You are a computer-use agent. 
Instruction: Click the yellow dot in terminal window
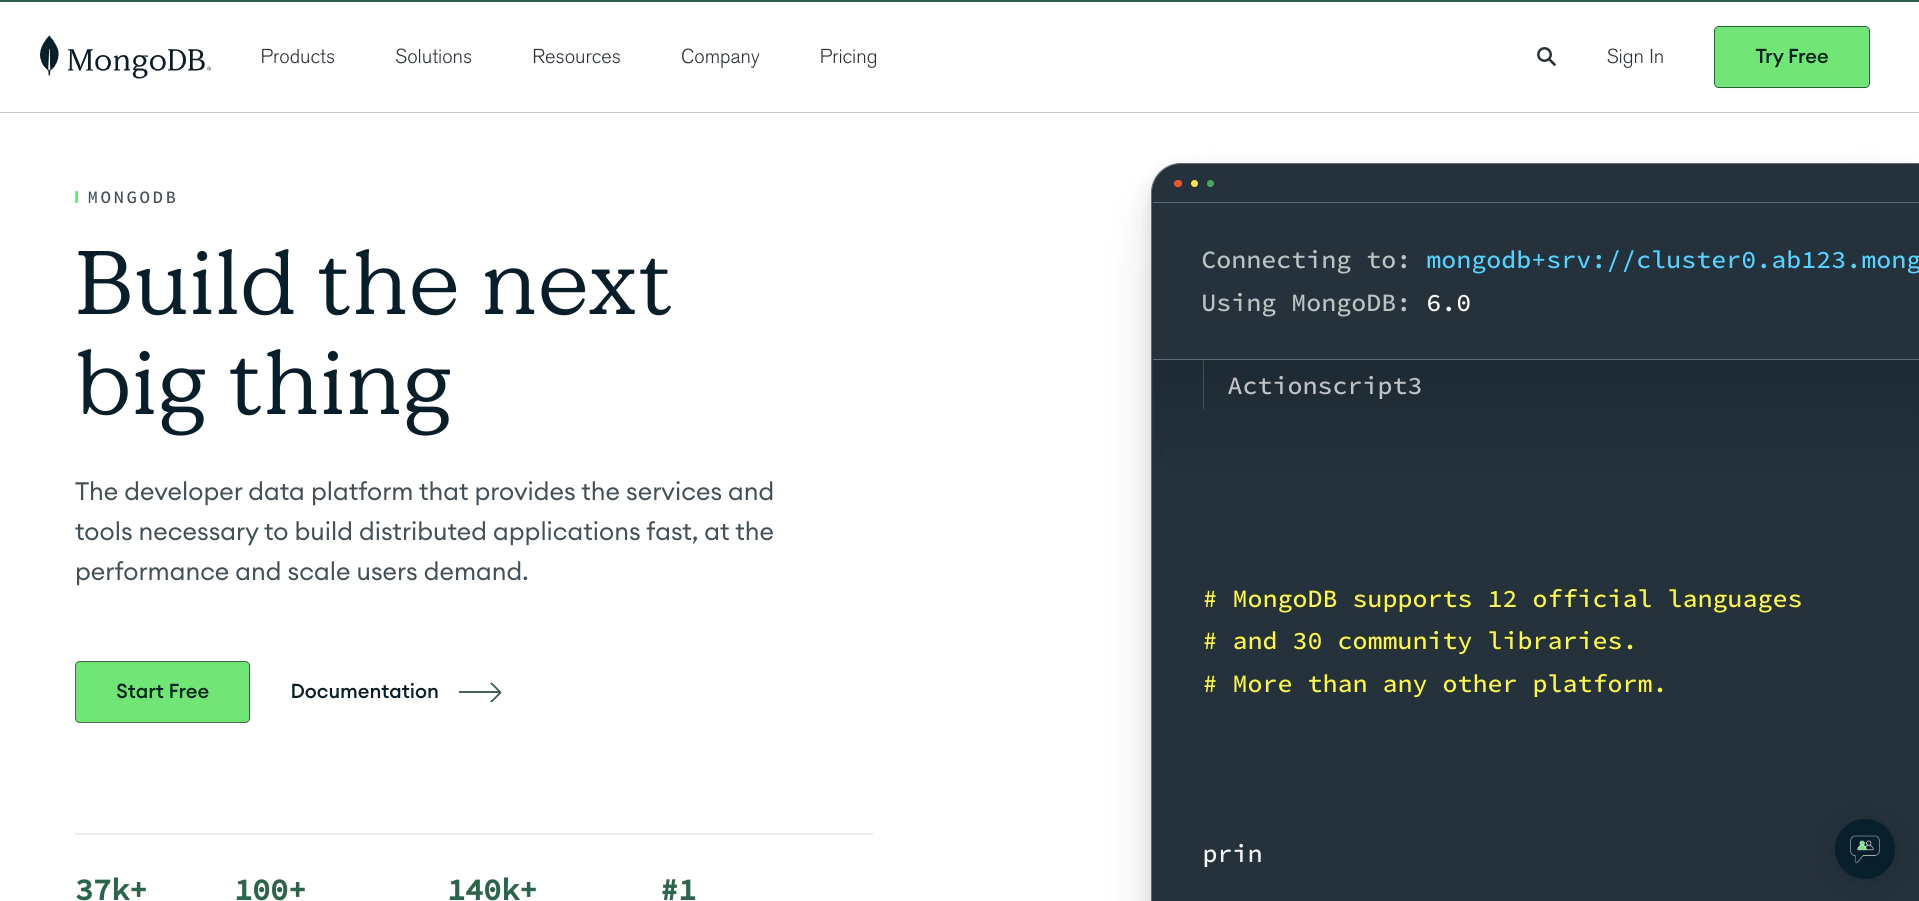1194,184
